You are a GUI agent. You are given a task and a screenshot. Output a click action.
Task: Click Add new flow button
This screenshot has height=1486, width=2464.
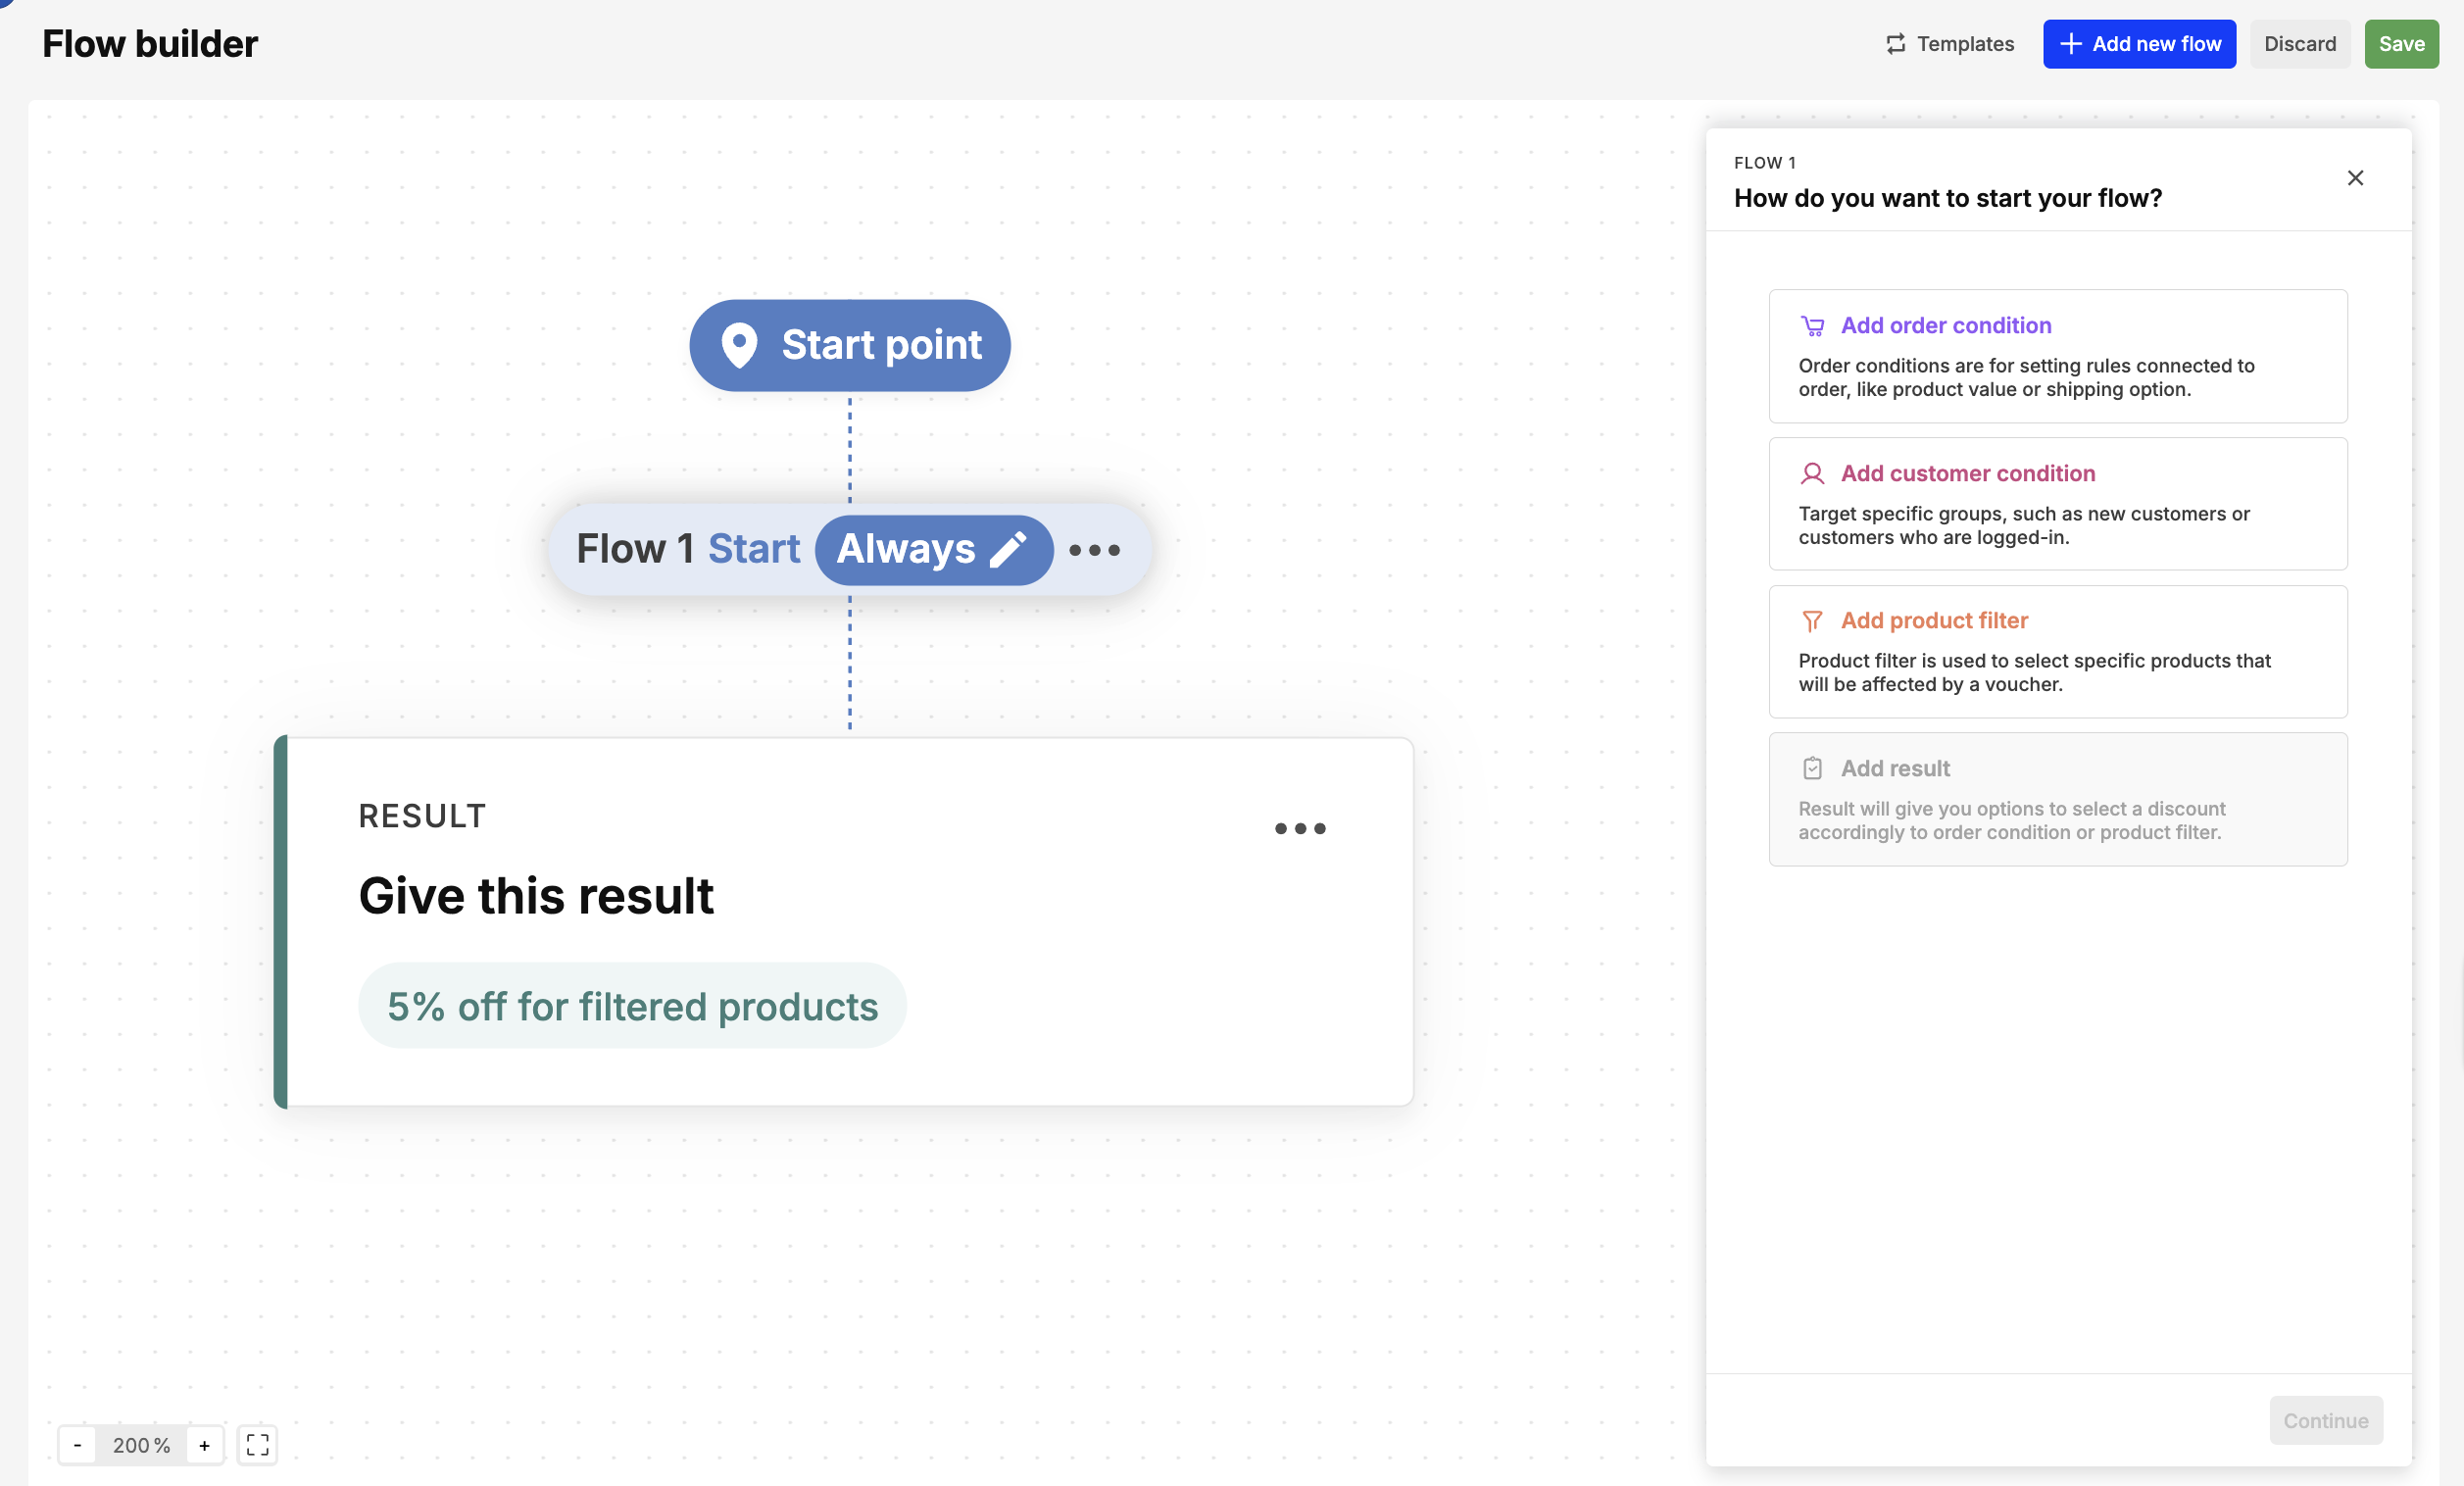(x=2139, y=44)
